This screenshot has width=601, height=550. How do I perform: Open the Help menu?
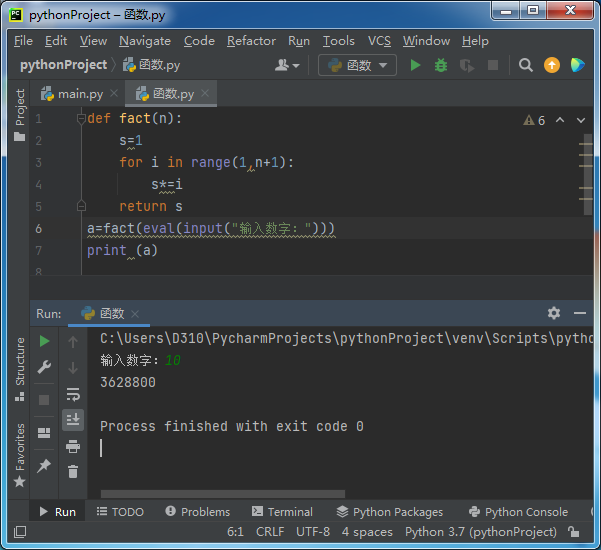[475, 41]
